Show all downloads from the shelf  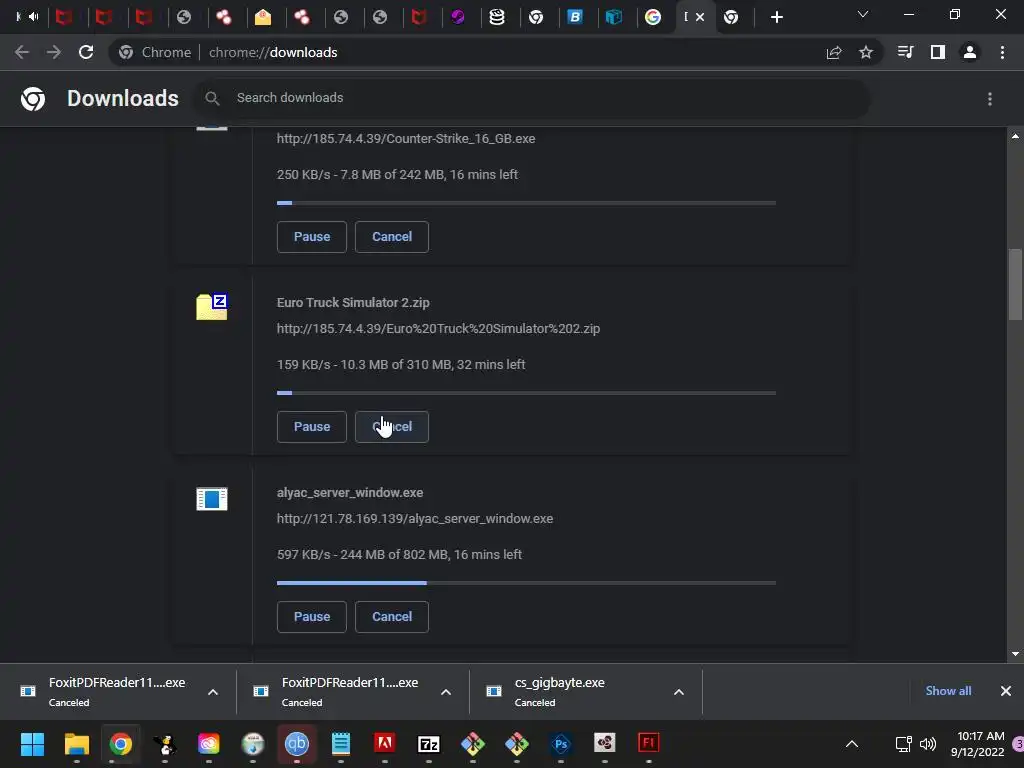948,691
